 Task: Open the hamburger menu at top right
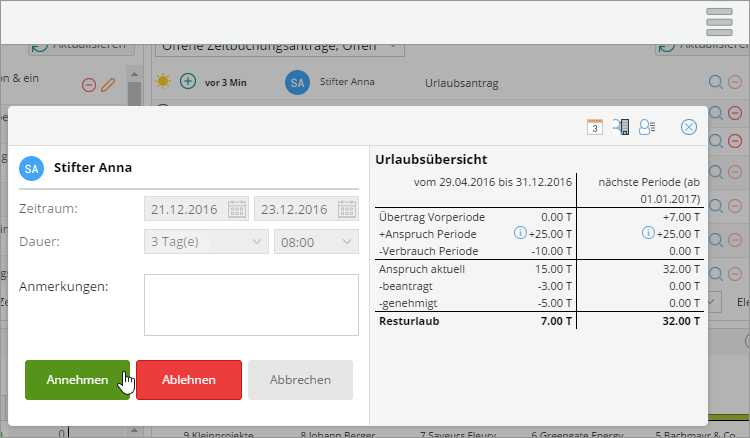coord(720,22)
